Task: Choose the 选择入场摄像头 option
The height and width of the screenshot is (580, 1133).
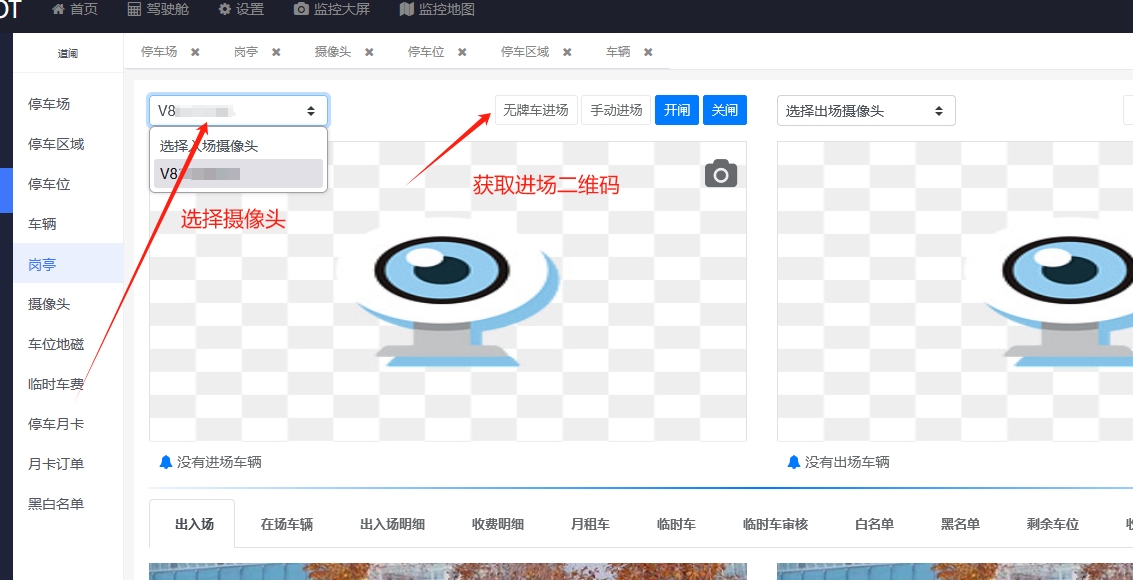Action: click(x=238, y=146)
